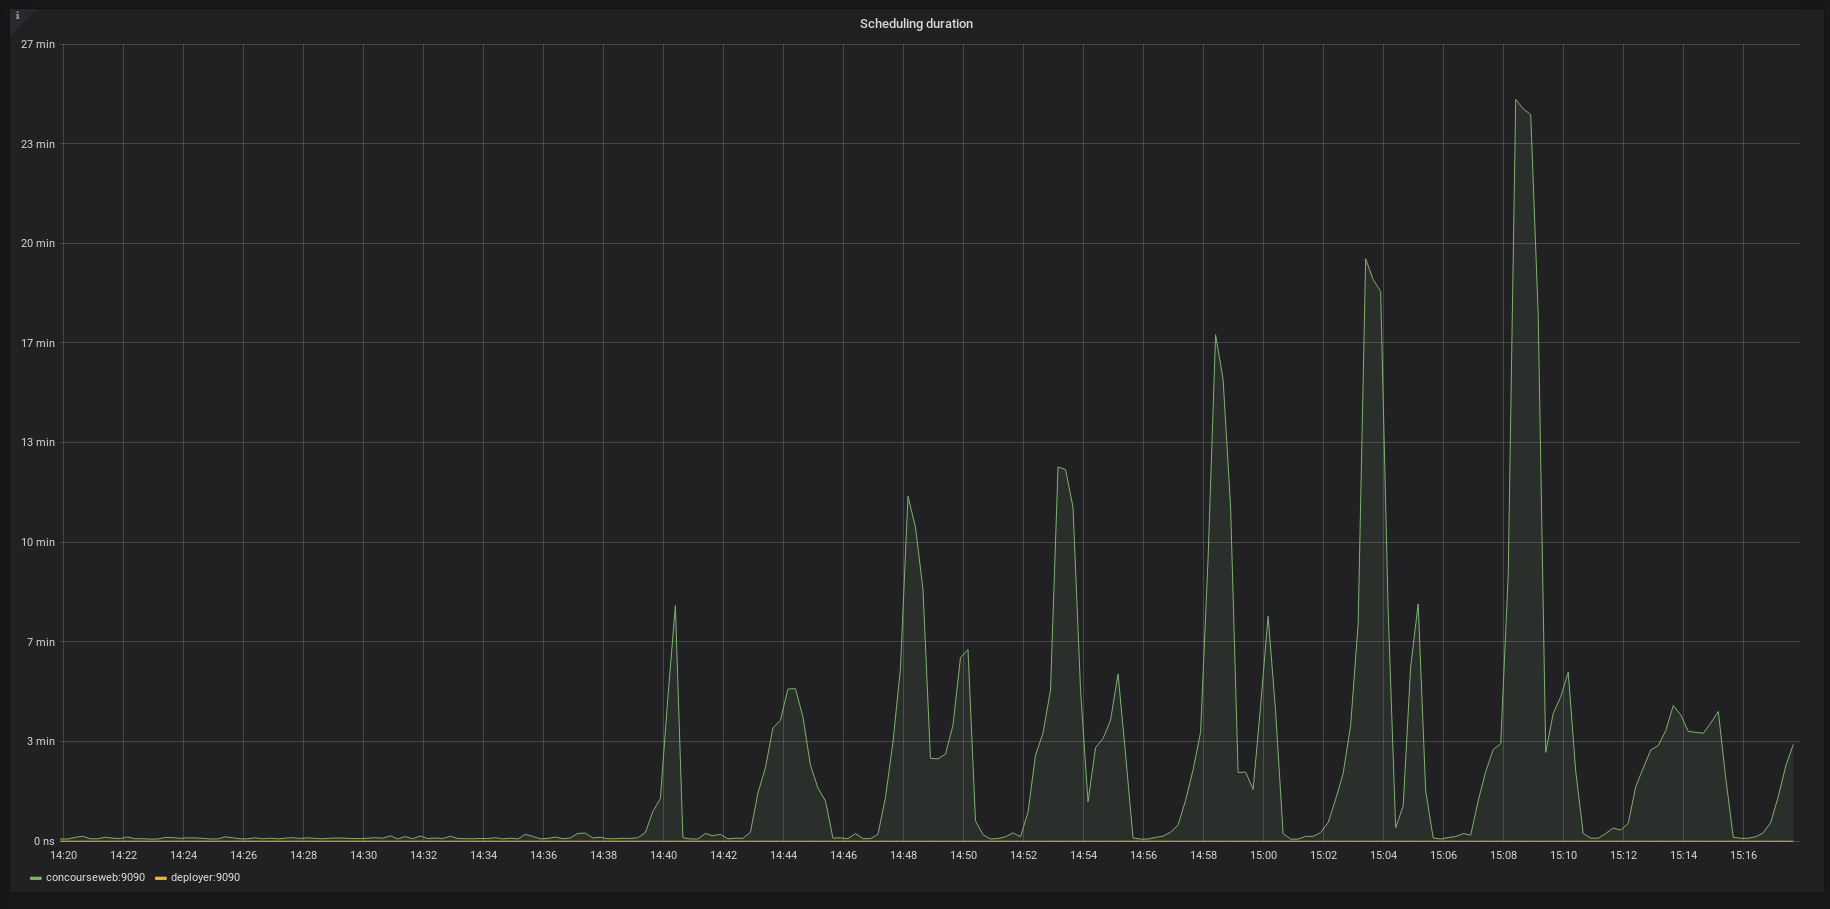This screenshot has width=1830, height=909.
Task: Click the 15:16 tick on the time axis
Action: tap(1744, 855)
